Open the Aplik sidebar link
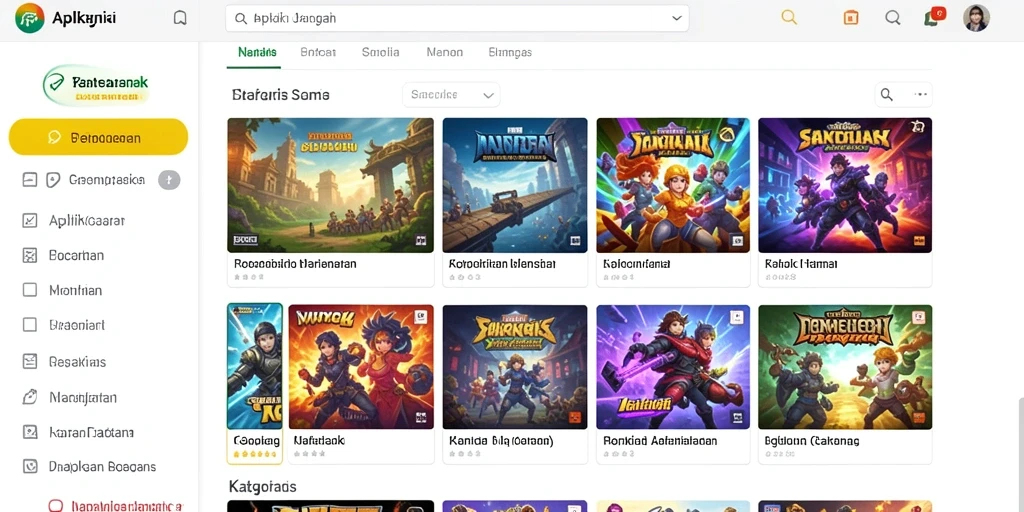Screen dimensions: 1024x512 [x=87, y=221]
